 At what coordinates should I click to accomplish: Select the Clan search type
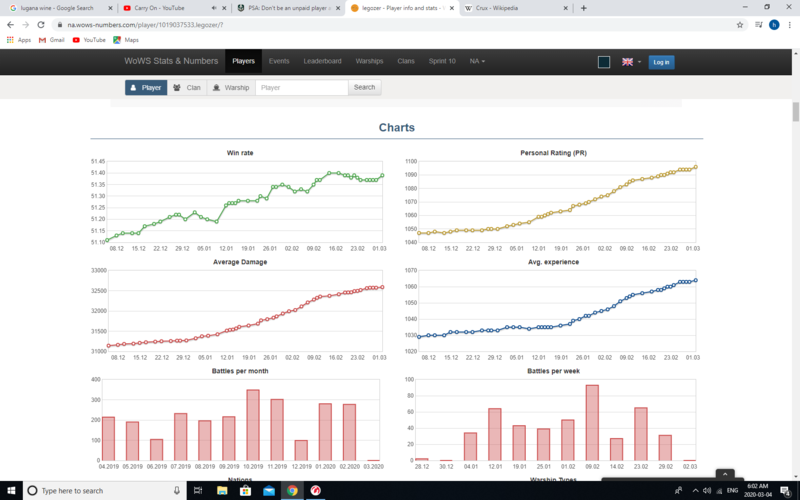(x=187, y=87)
